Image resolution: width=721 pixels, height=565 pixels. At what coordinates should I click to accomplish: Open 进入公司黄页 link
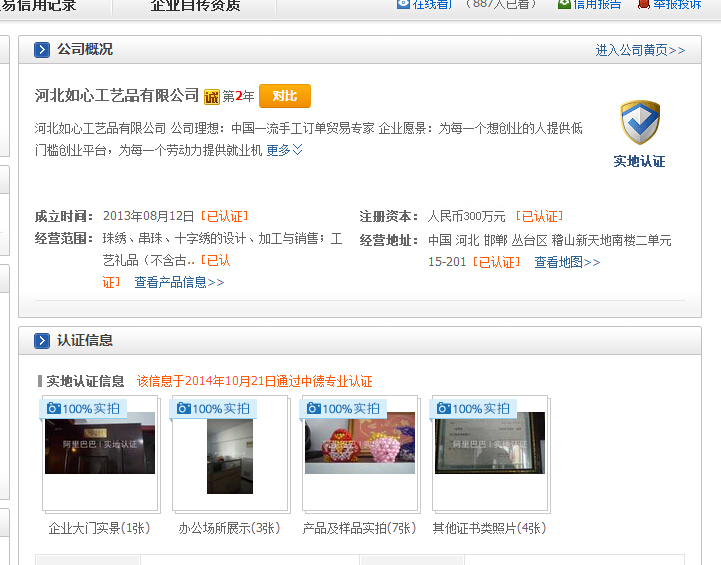pos(640,50)
